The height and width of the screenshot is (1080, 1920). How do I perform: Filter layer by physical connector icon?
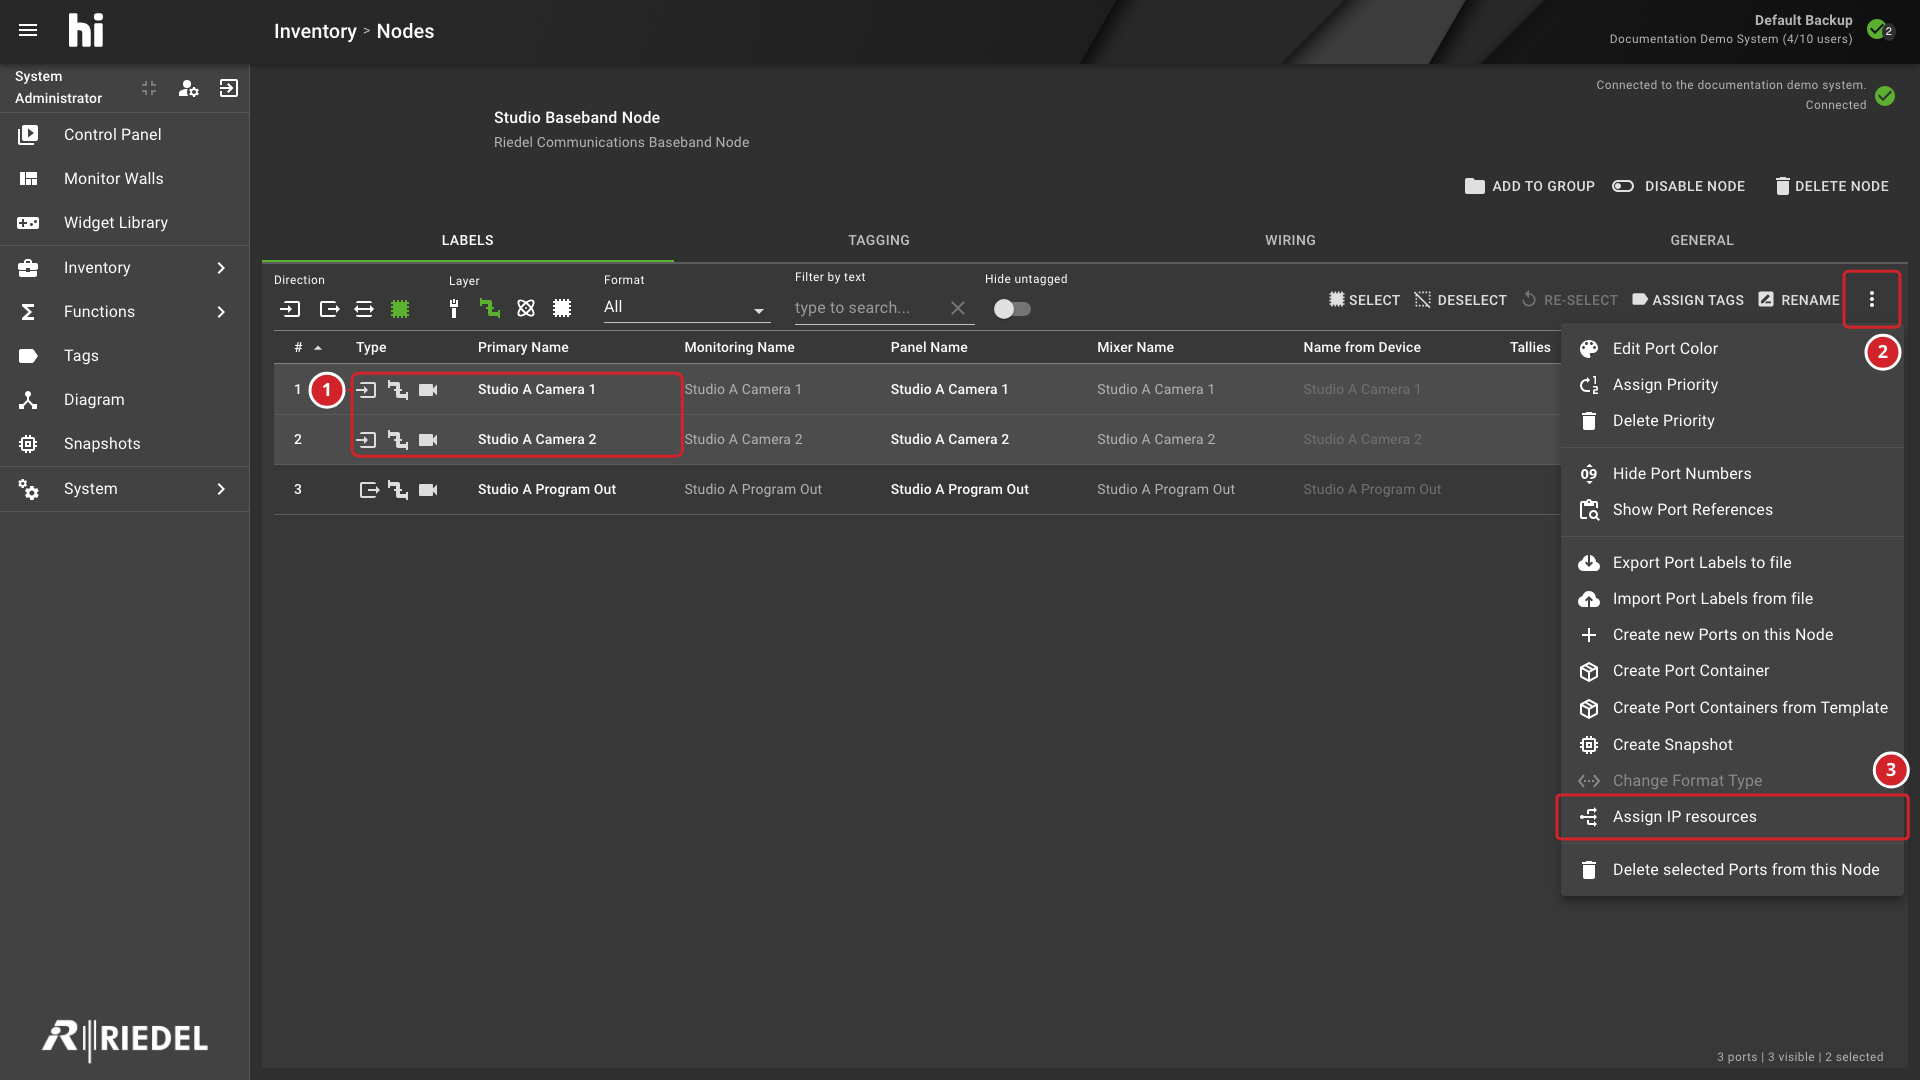(454, 309)
